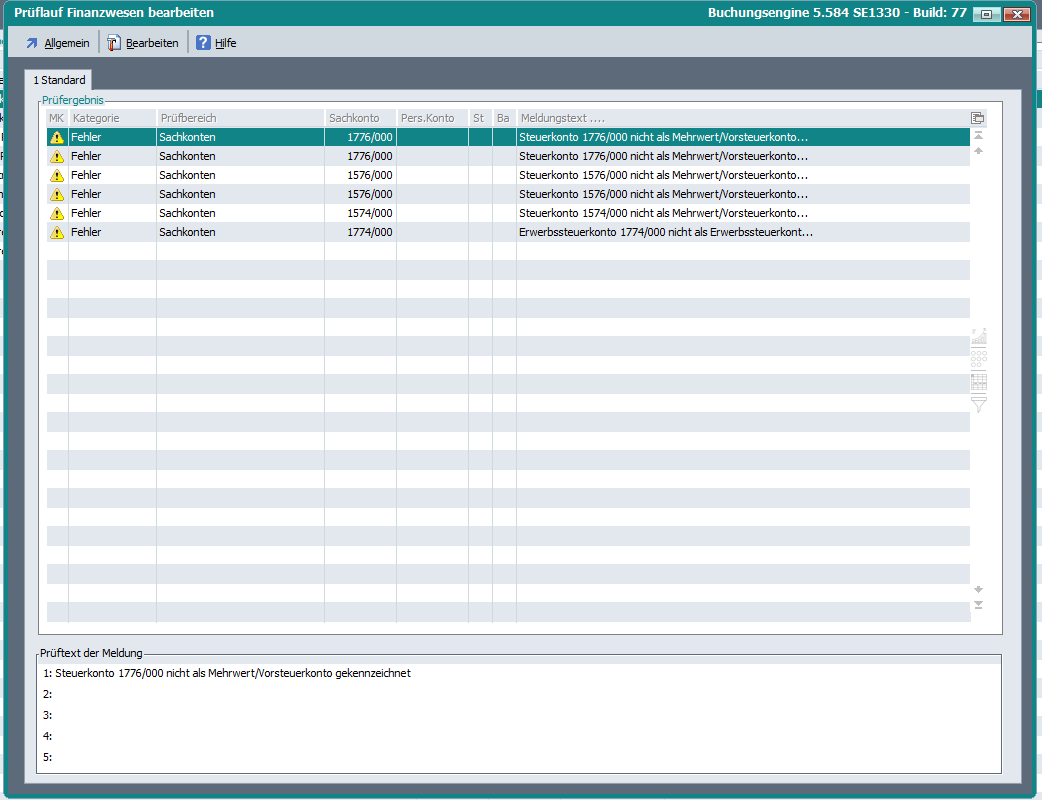1042x800 pixels.
Task: Open the Allgemein menu
Action: click(x=57, y=43)
